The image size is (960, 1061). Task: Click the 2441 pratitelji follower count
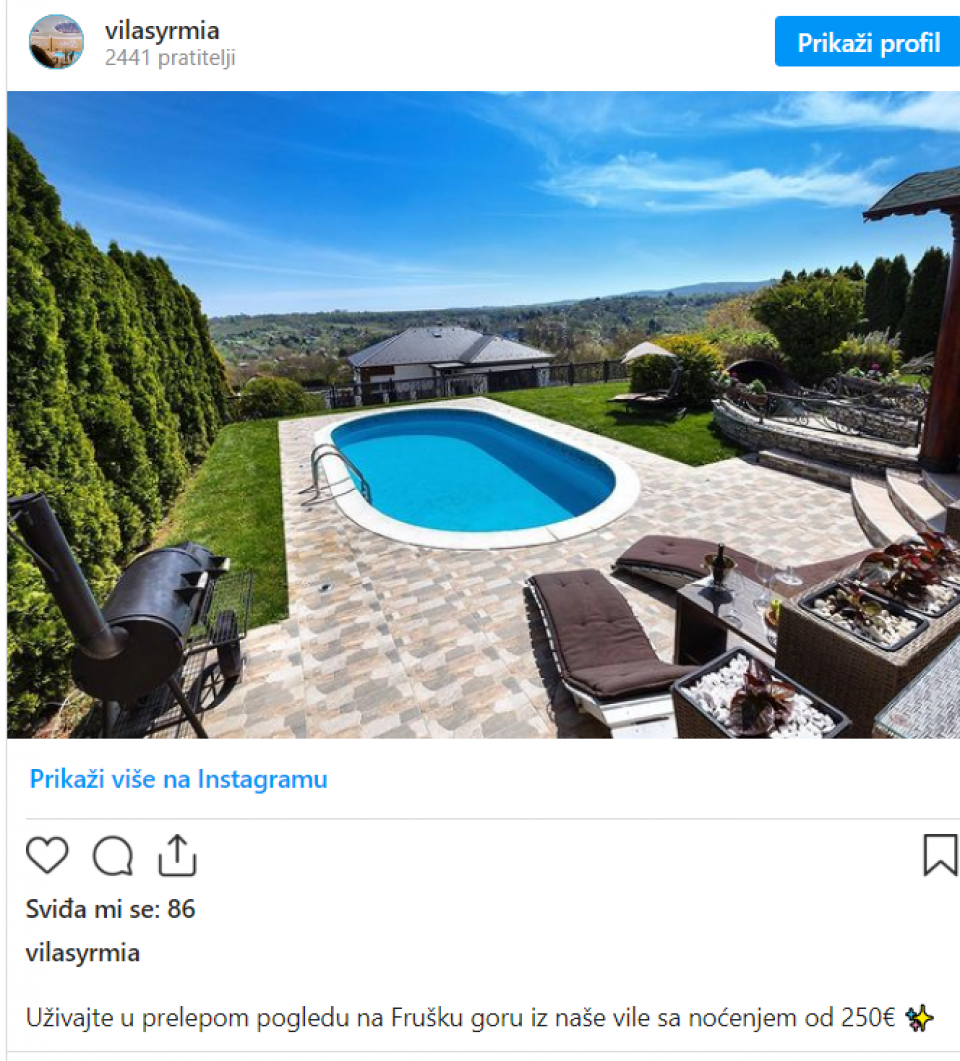coord(170,58)
